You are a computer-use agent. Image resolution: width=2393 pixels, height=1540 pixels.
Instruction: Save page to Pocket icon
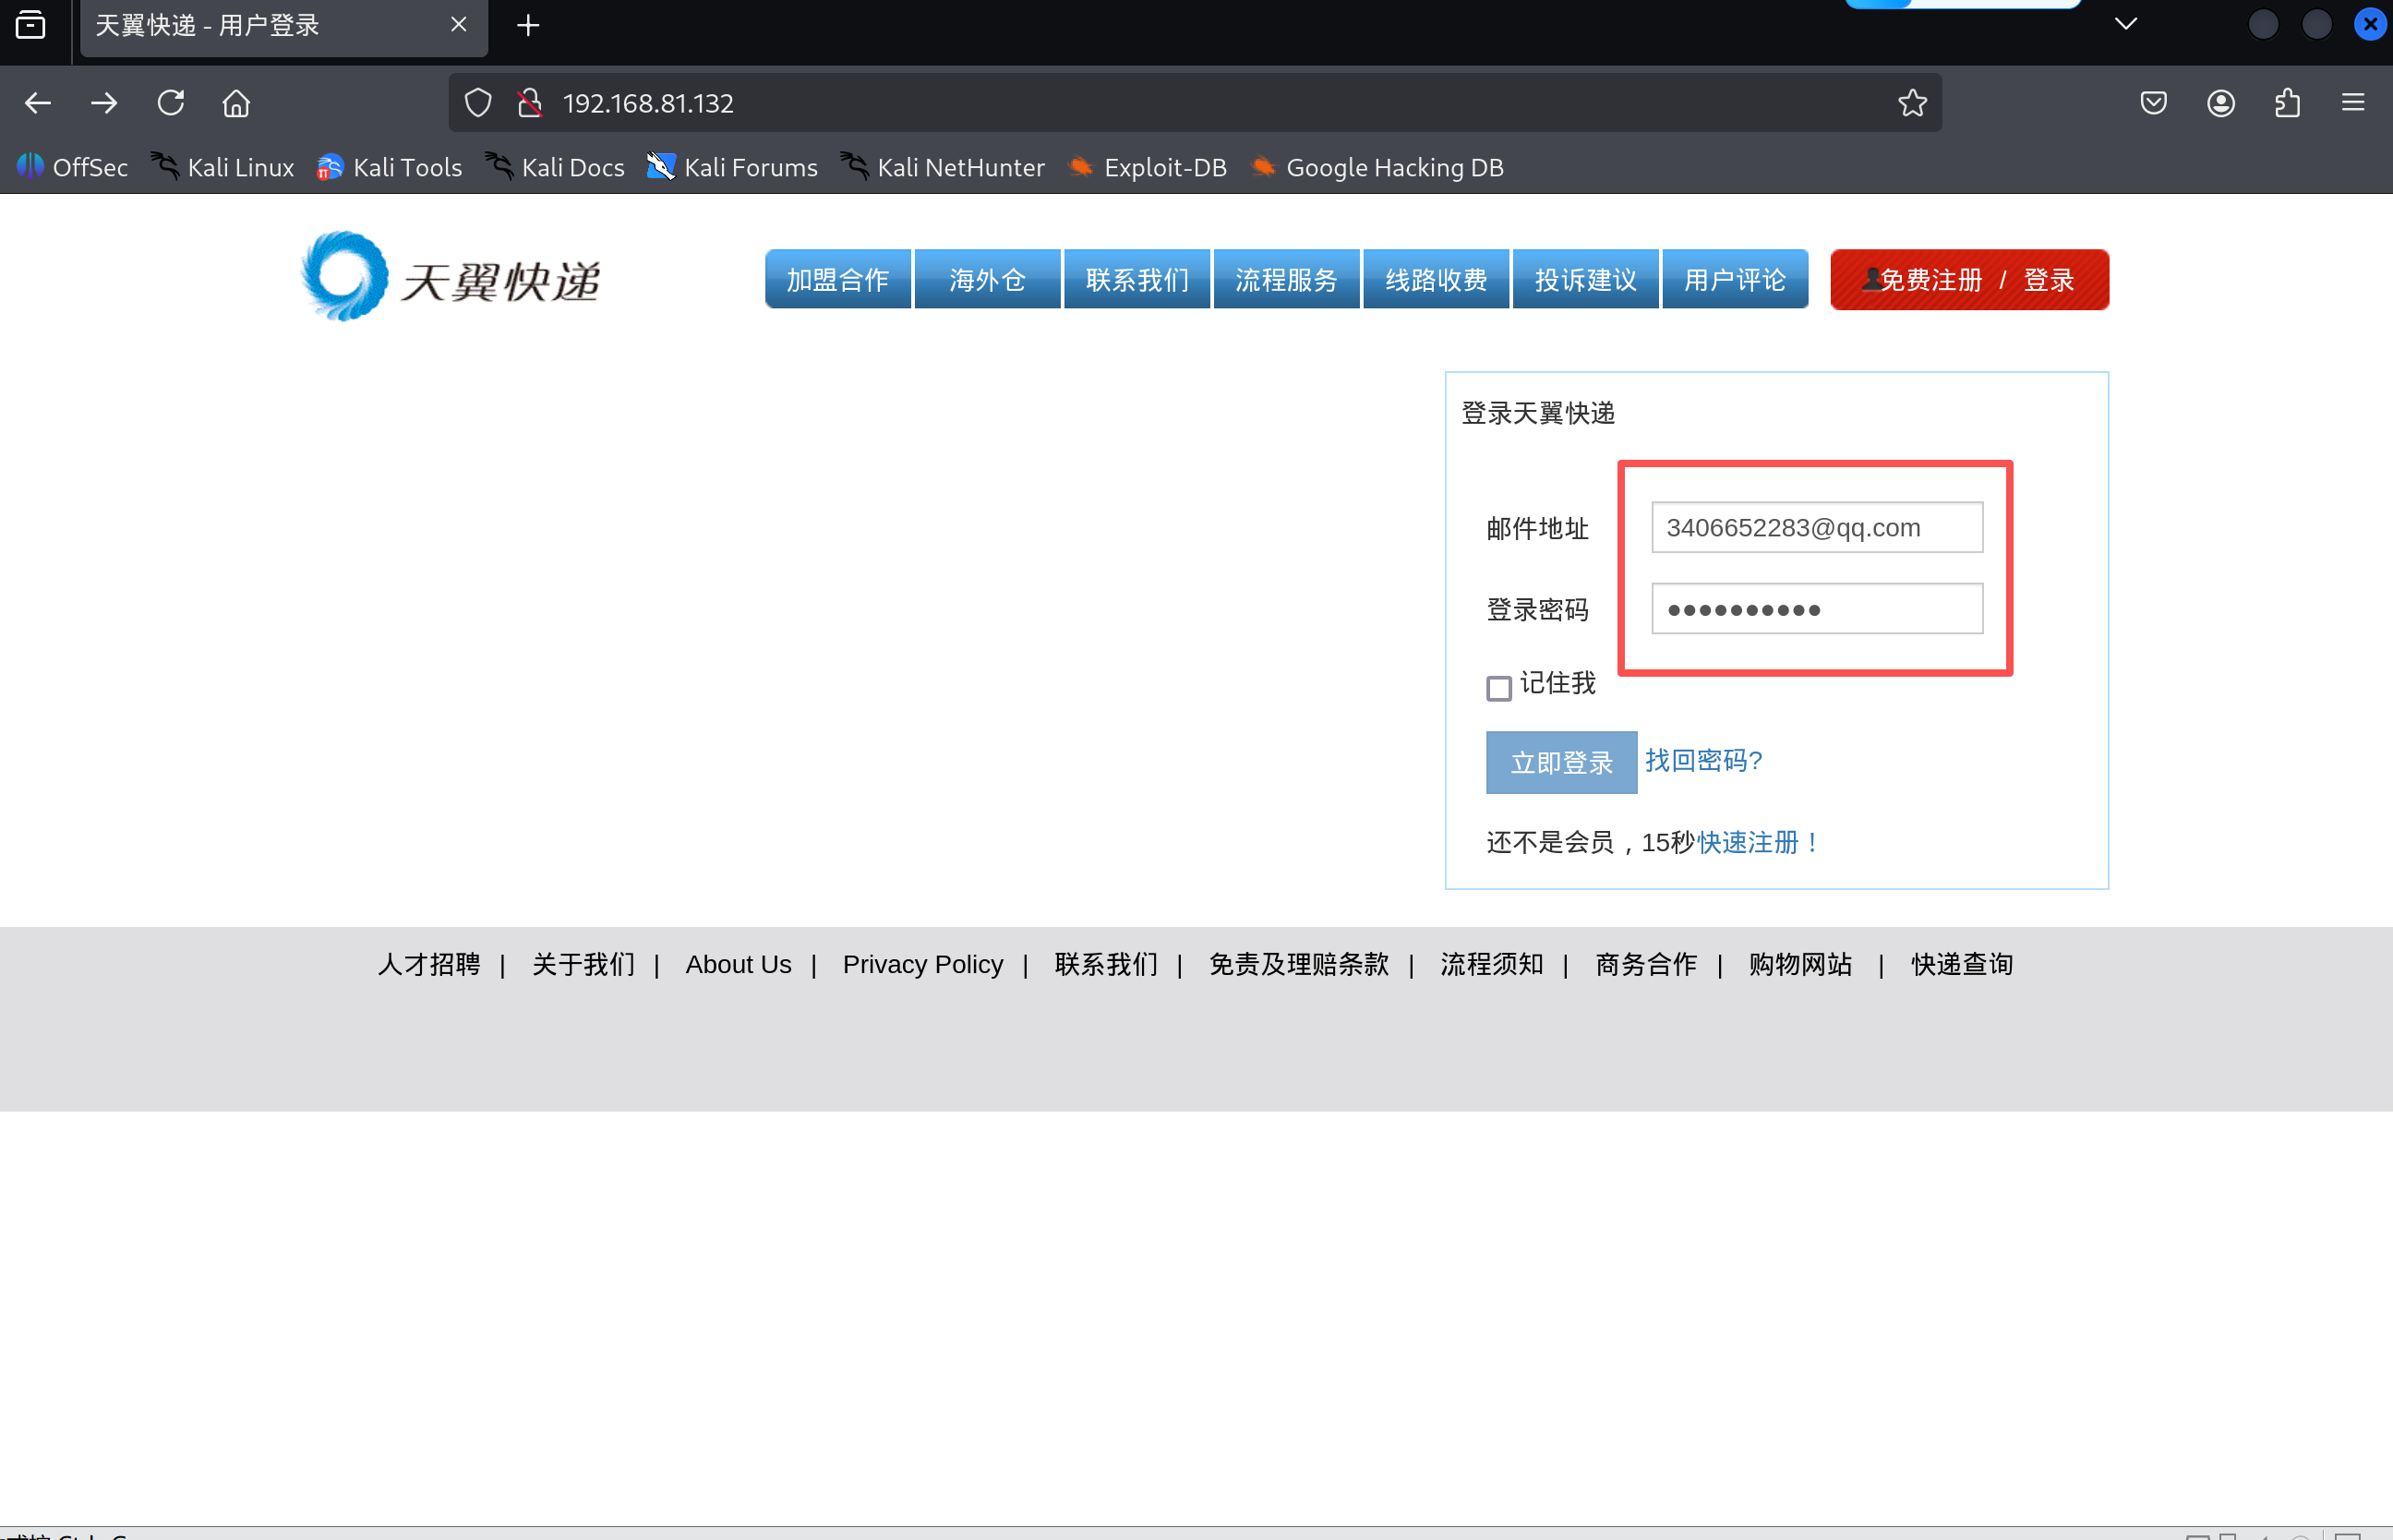[2152, 102]
